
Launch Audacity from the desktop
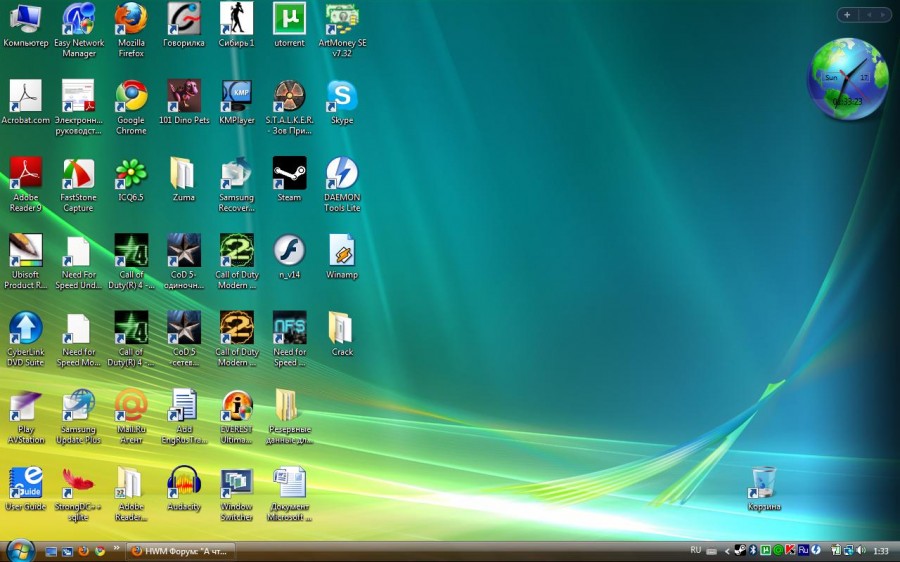point(184,489)
